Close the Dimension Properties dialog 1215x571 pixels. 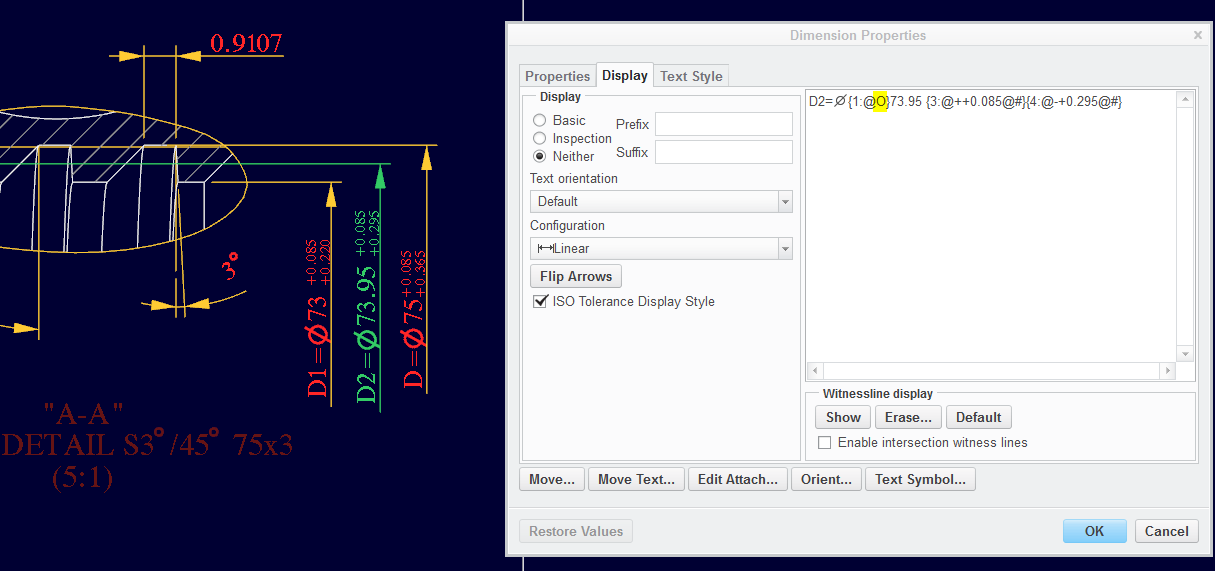[x=1198, y=35]
